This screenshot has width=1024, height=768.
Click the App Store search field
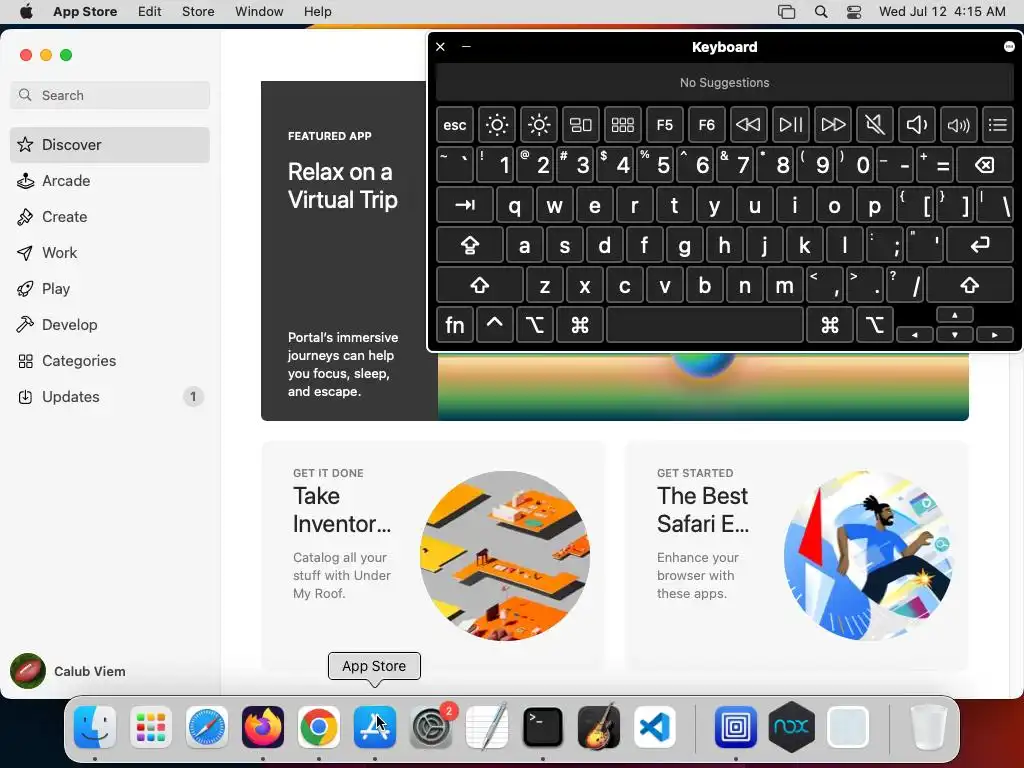pos(110,95)
